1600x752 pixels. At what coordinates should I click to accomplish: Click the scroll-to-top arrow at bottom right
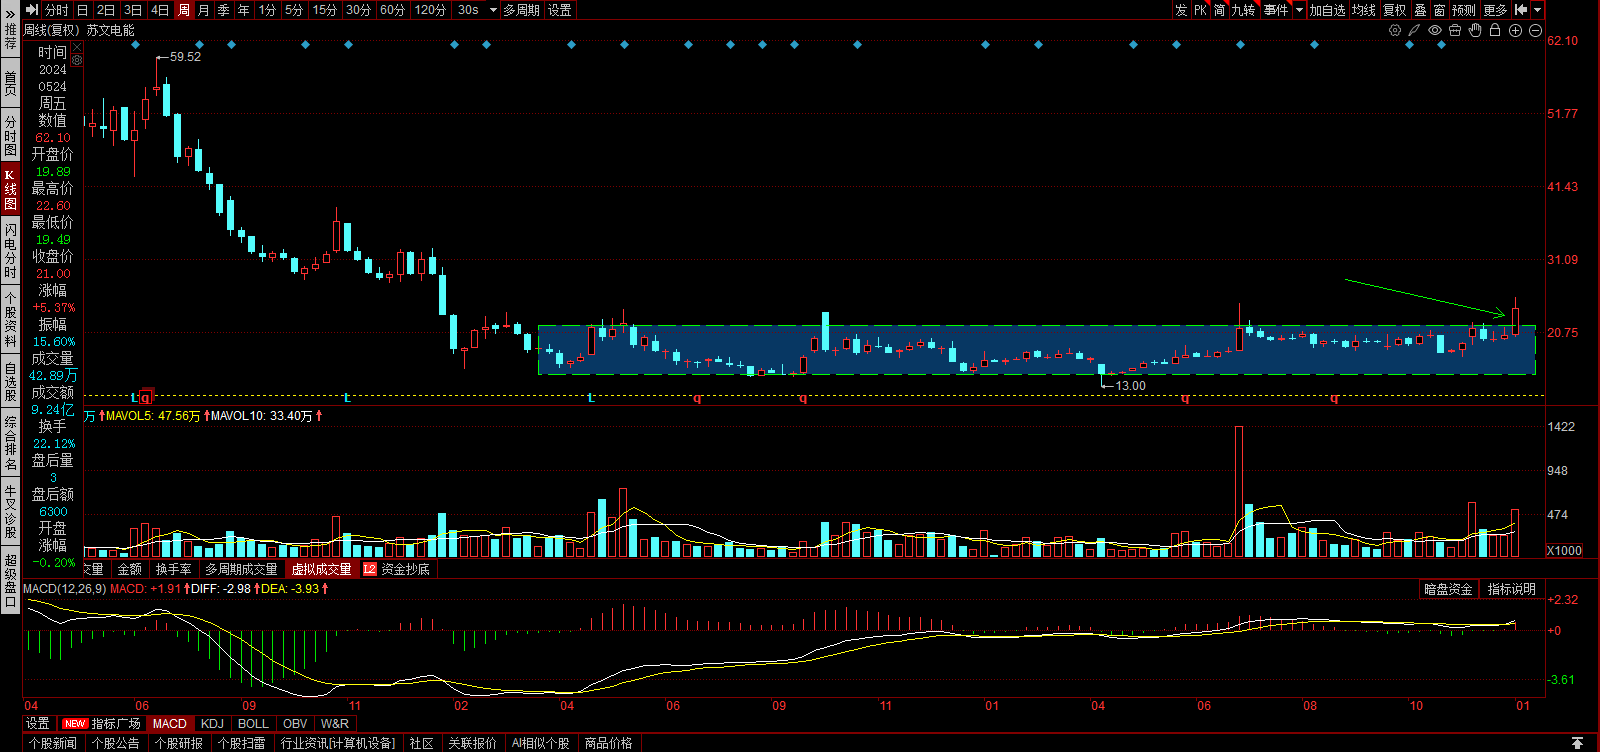coord(1577,743)
